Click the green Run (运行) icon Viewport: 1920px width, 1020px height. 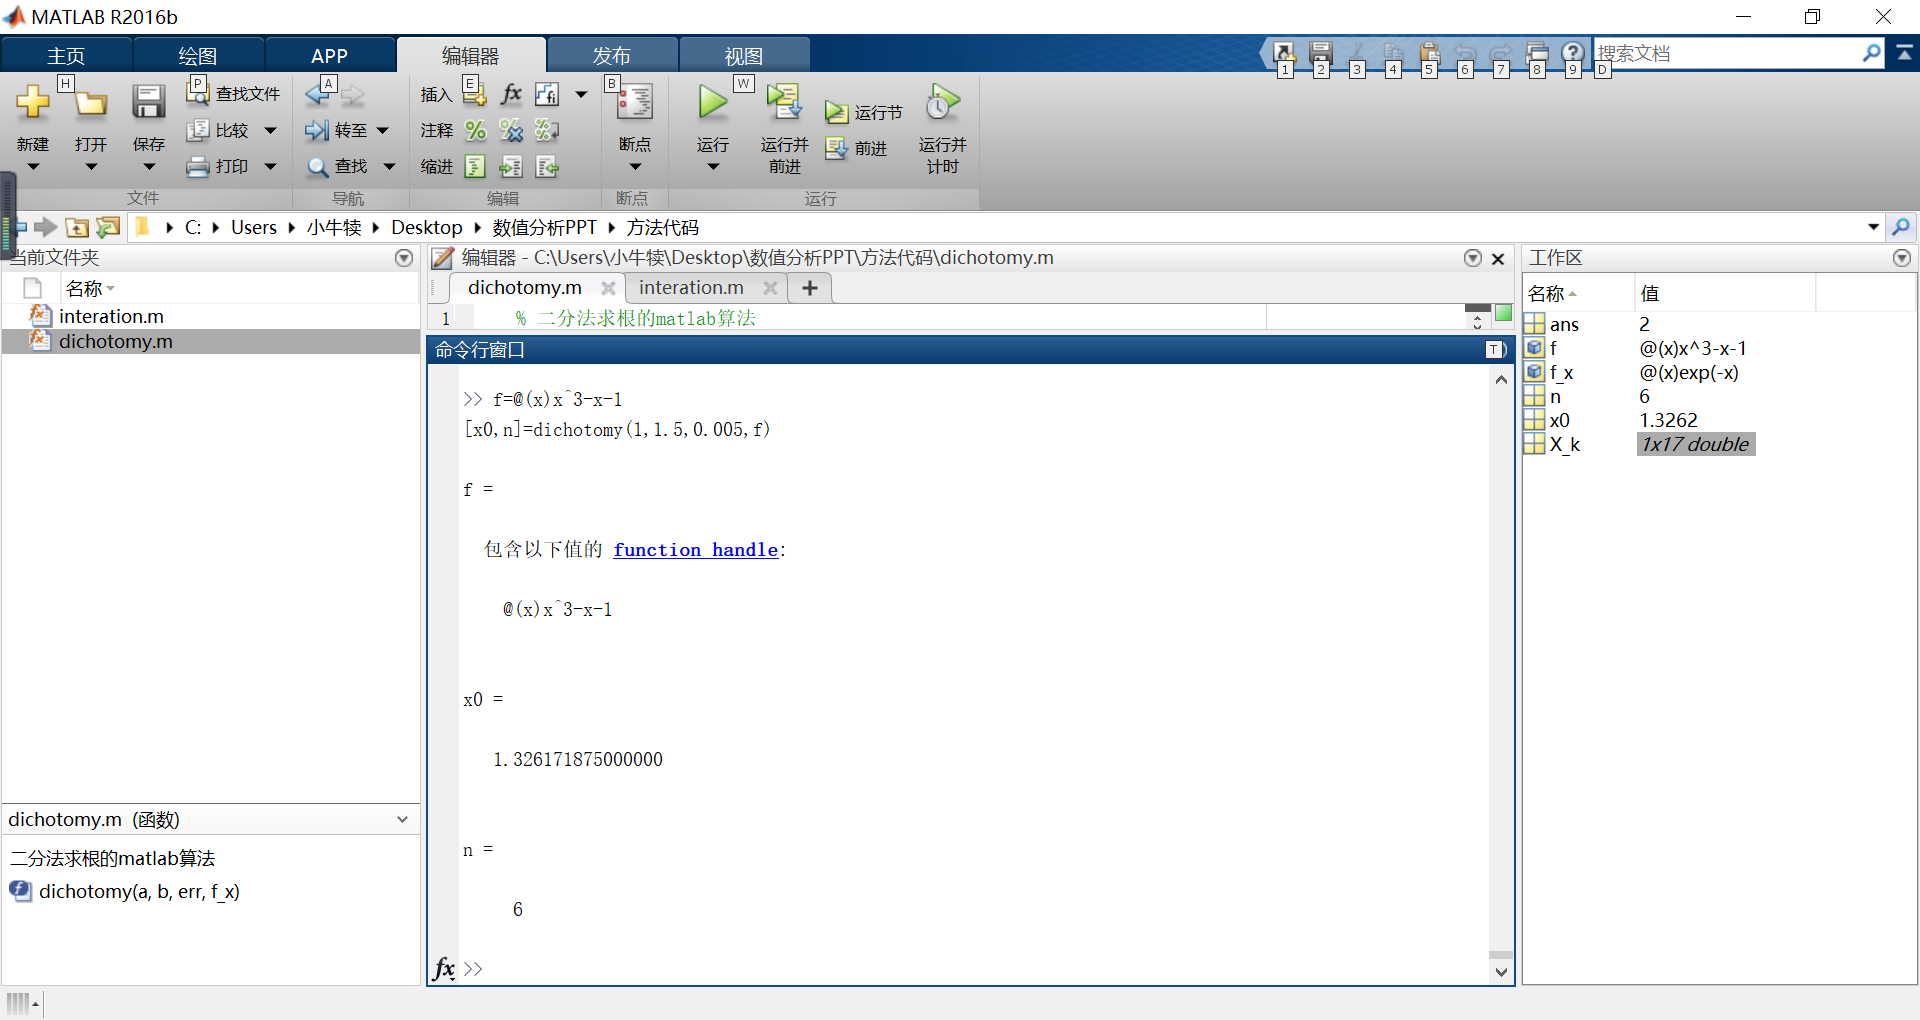coord(713,102)
